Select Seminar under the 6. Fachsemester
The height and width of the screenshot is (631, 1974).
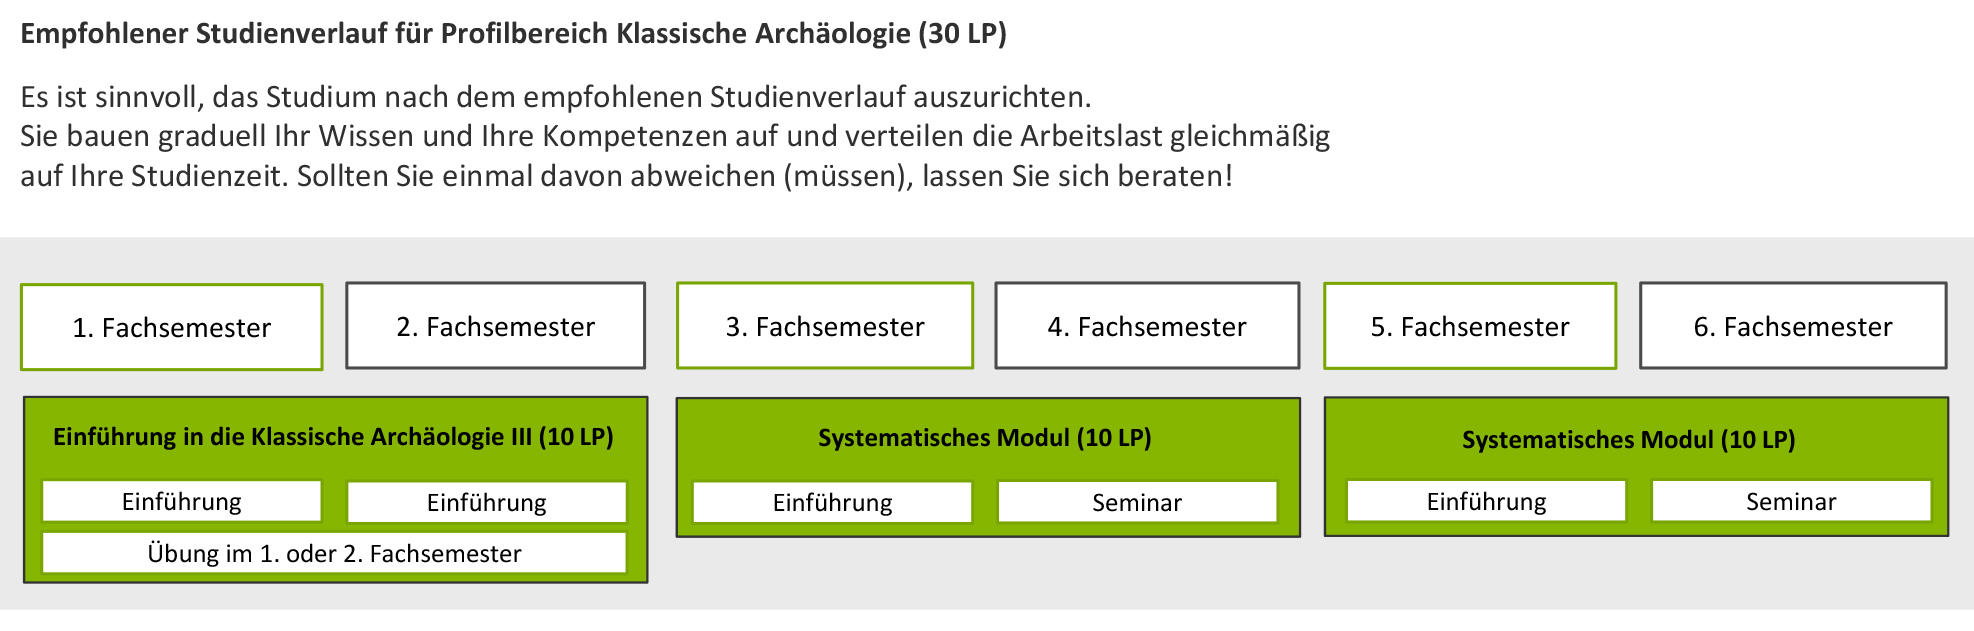[1790, 501]
